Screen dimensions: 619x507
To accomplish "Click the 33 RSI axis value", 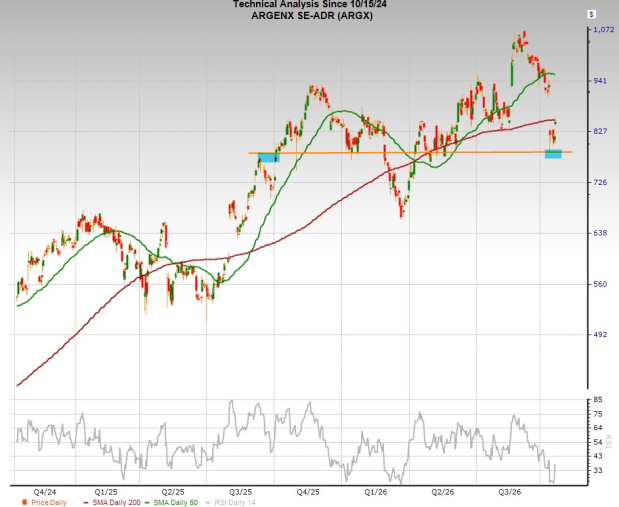I will tap(598, 470).
